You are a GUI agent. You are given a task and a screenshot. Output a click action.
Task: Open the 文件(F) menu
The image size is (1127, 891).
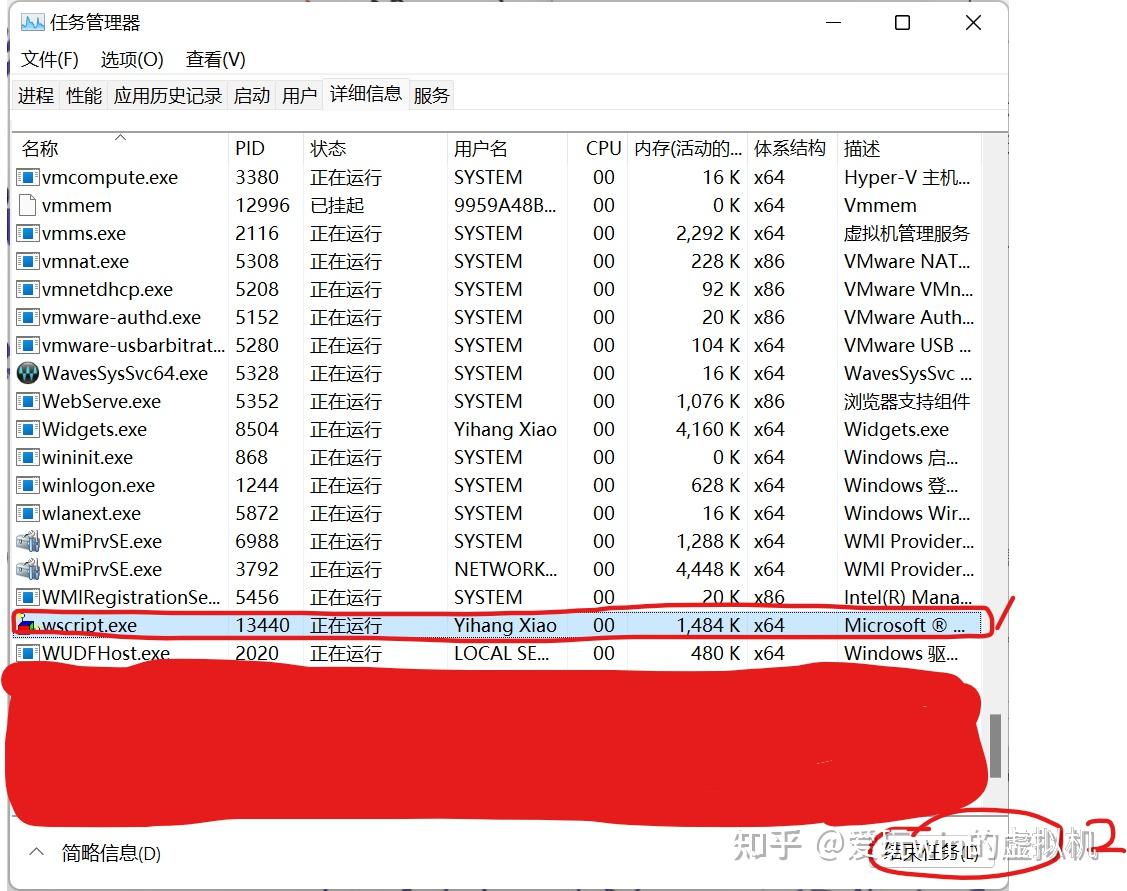pos(50,59)
